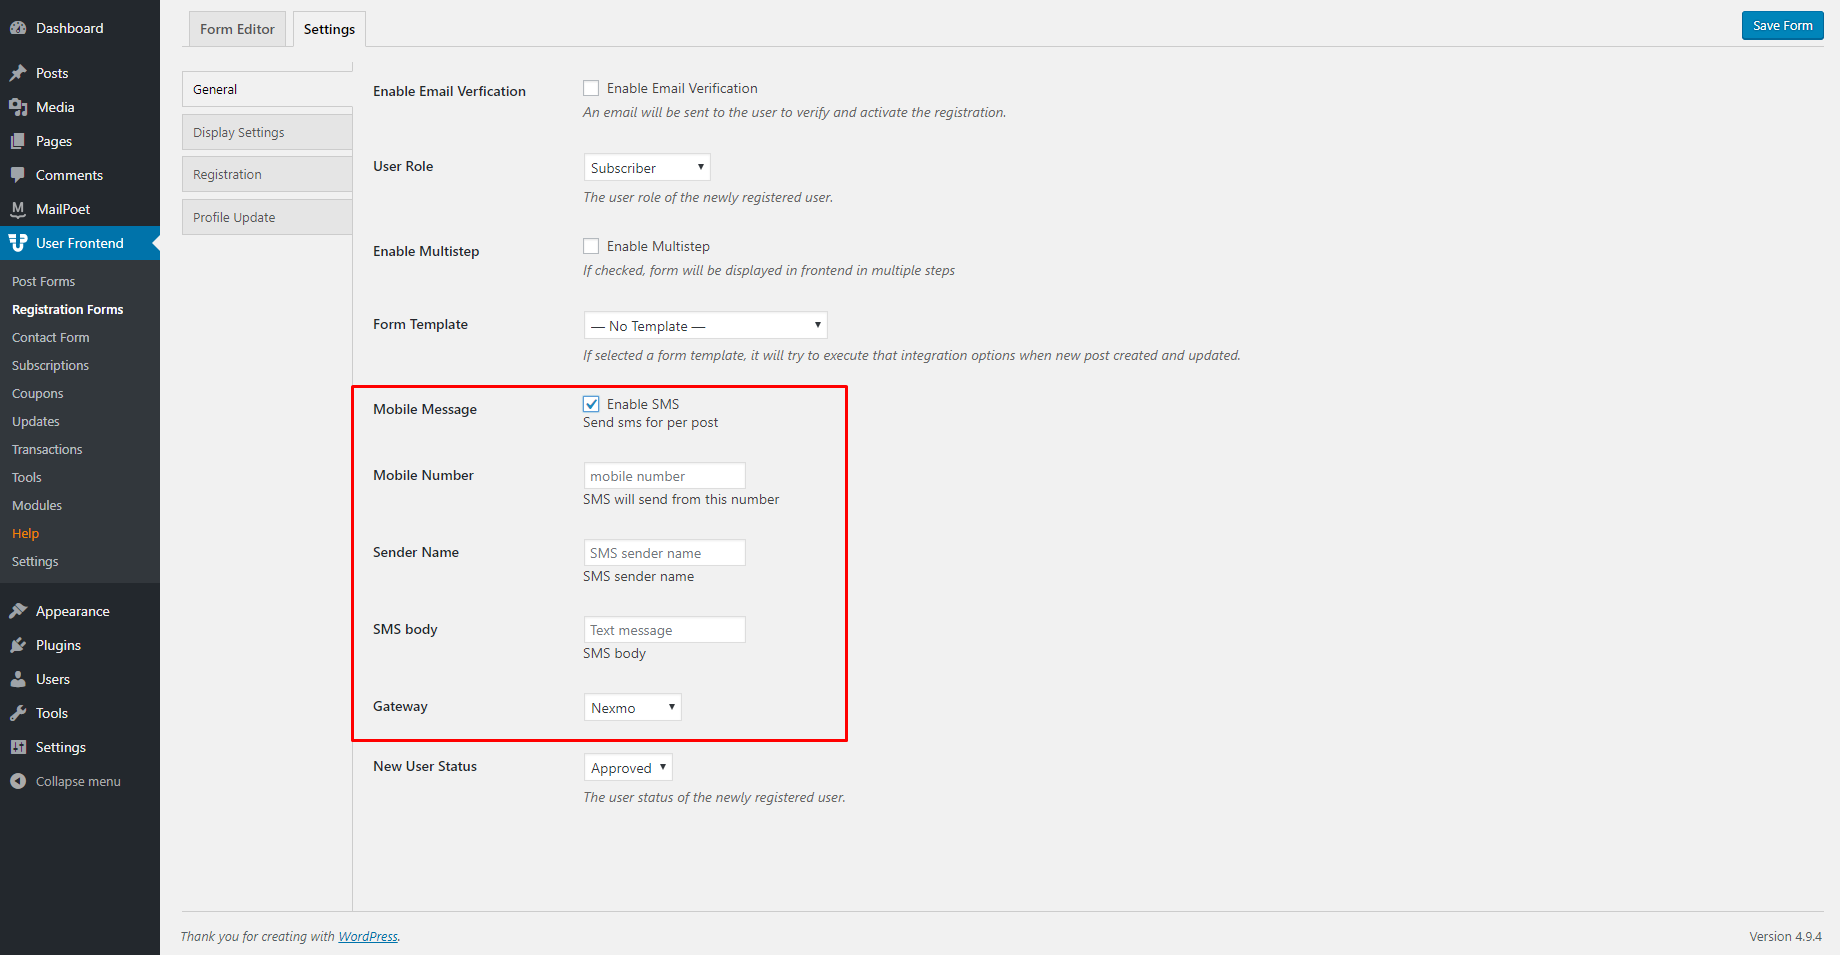
Task: Go to Contact Form submenu
Action: pos(50,338)
